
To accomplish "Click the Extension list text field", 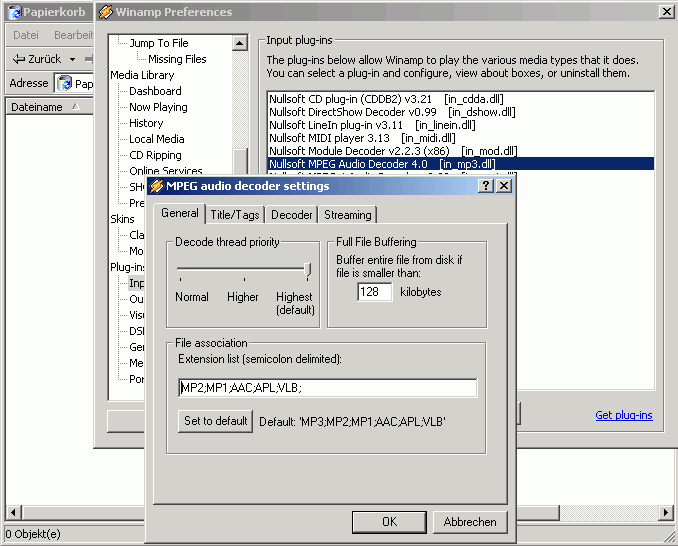I will tap(327, 388).
